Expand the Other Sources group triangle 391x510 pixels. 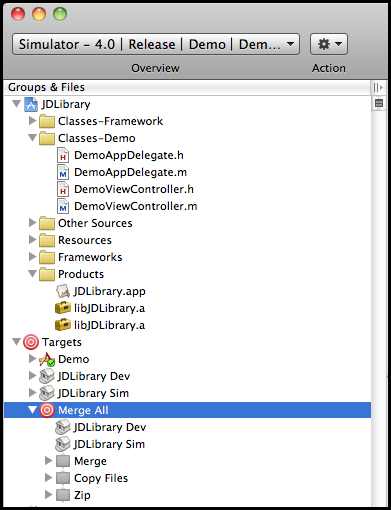coord(32,222)
